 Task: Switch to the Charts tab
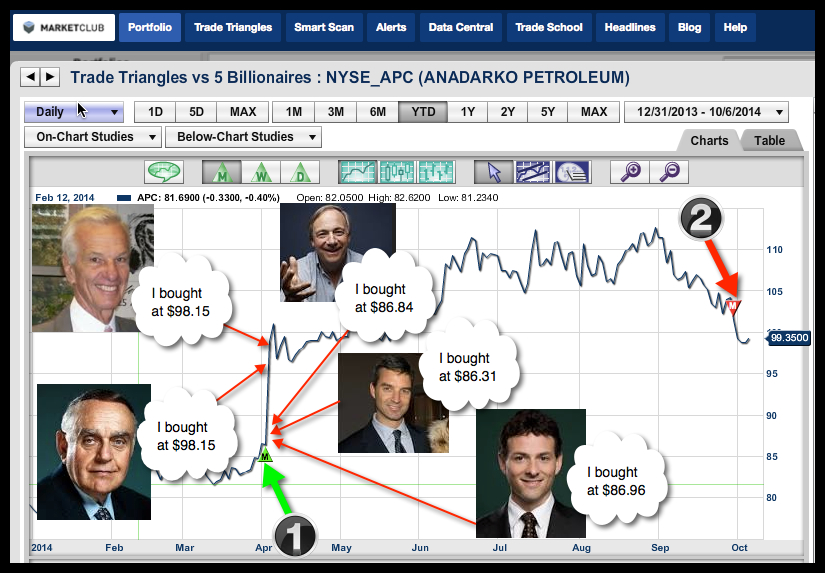(x=709, y=140)
